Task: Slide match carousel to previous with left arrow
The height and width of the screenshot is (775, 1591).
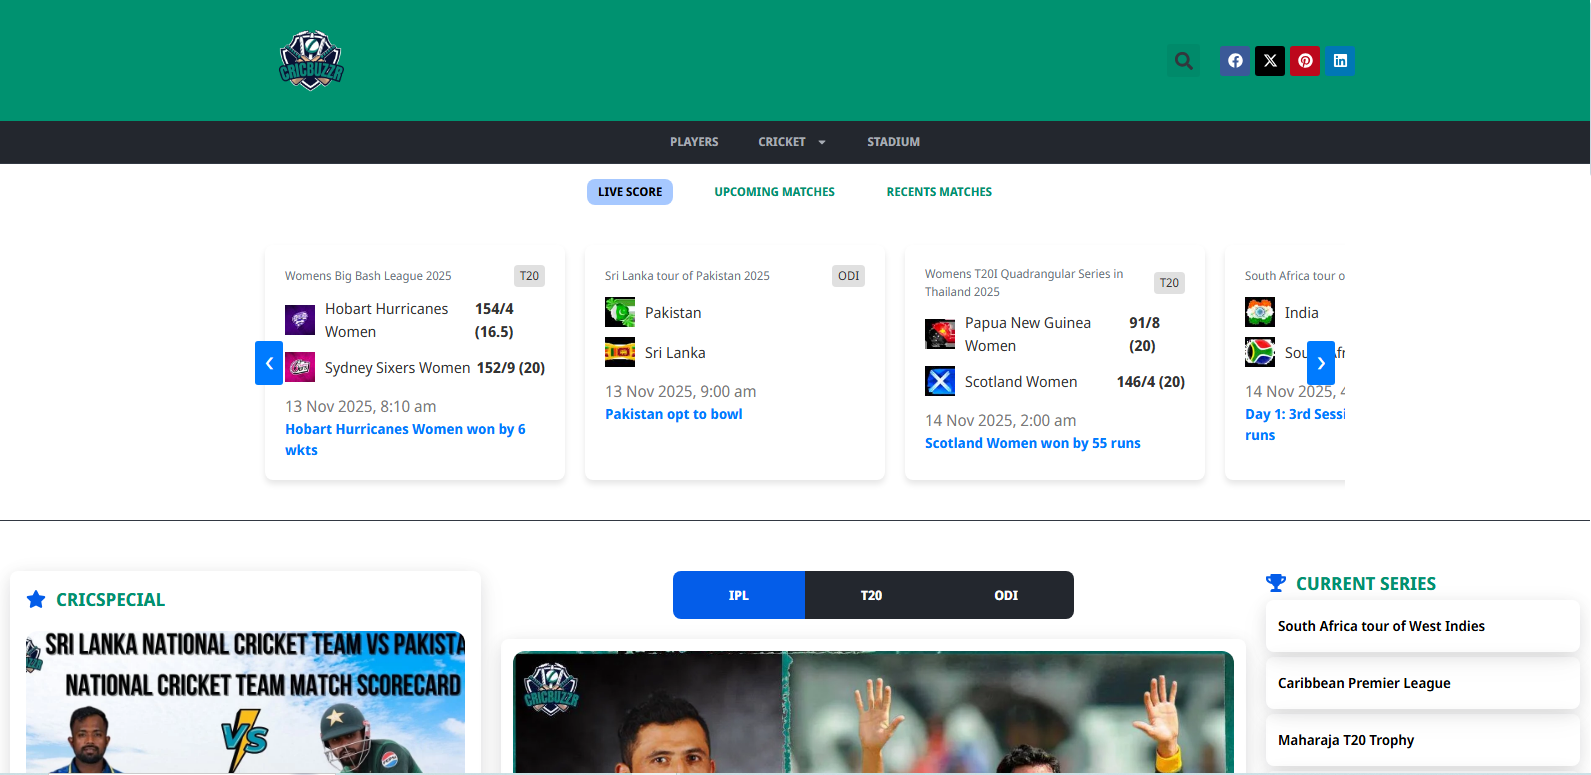Action: [269, 363]
